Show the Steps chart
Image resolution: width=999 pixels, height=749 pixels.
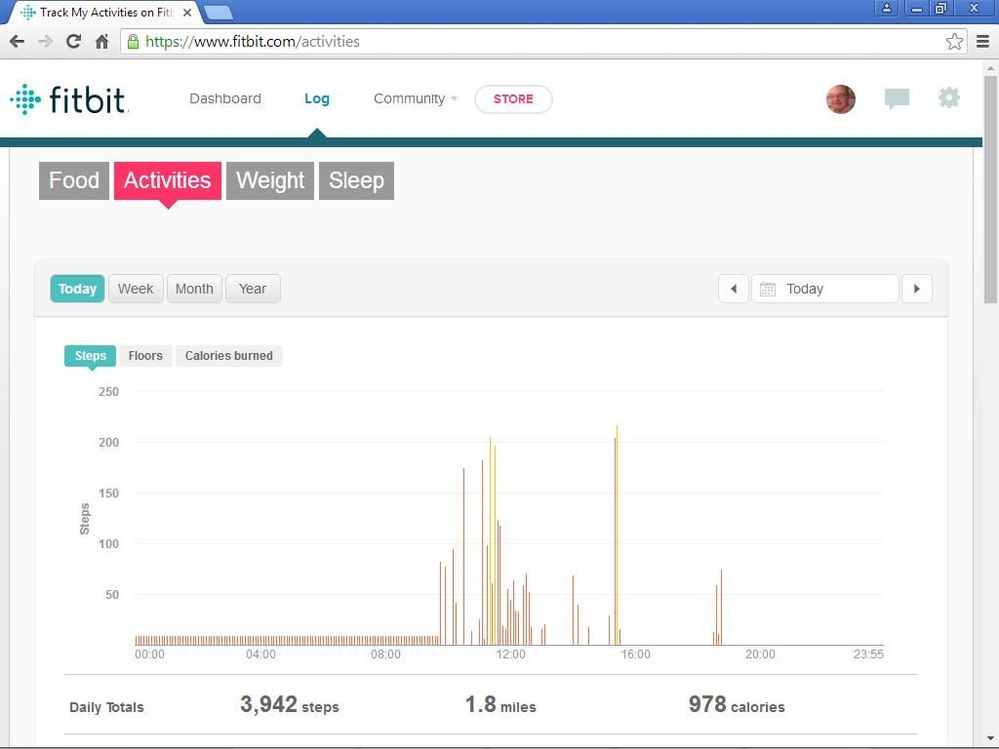coord(90,355)
